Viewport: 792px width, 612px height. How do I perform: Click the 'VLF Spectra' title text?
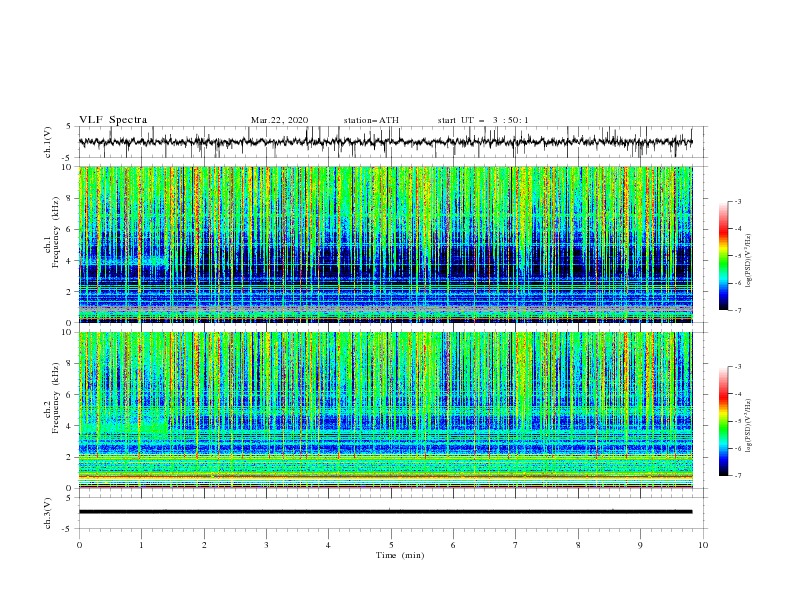(x=113, y=120)
